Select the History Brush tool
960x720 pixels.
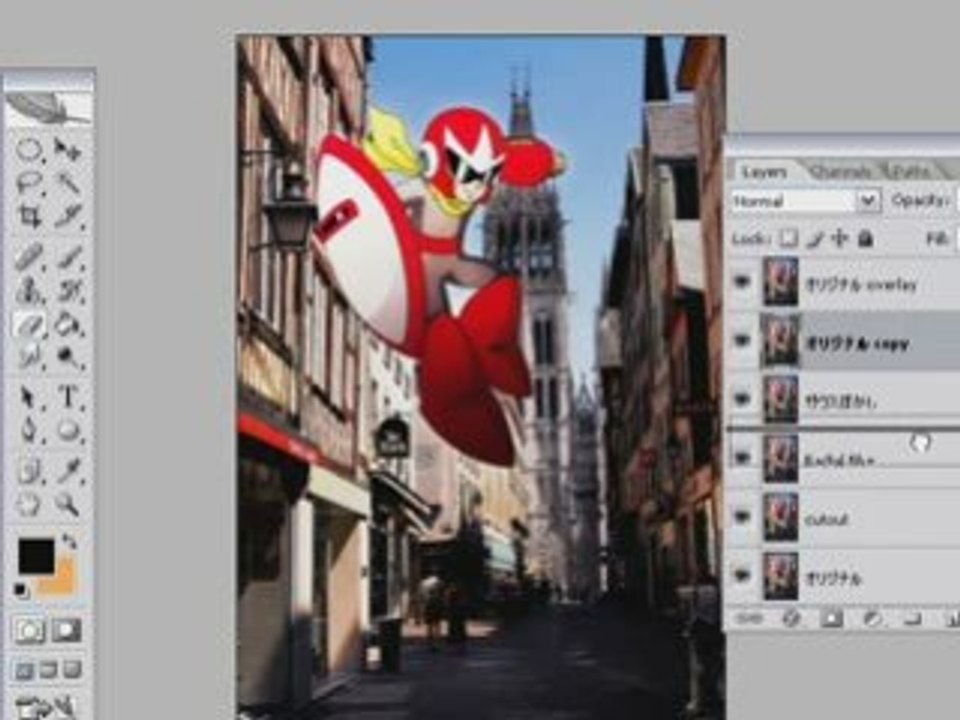69,290
